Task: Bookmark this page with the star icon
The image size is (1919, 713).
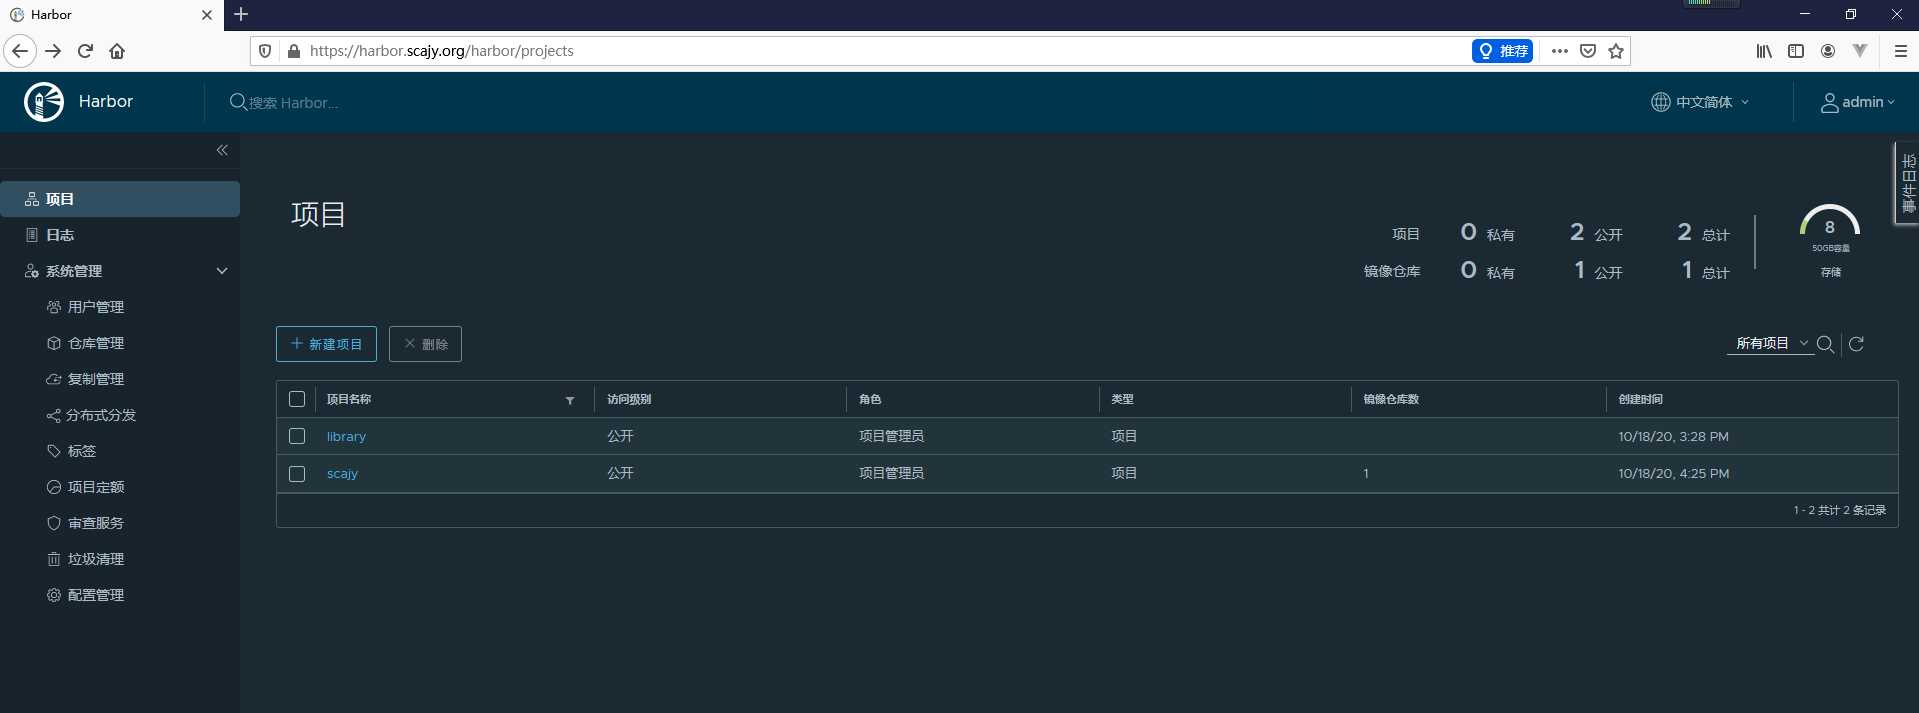Action: 1616,51
